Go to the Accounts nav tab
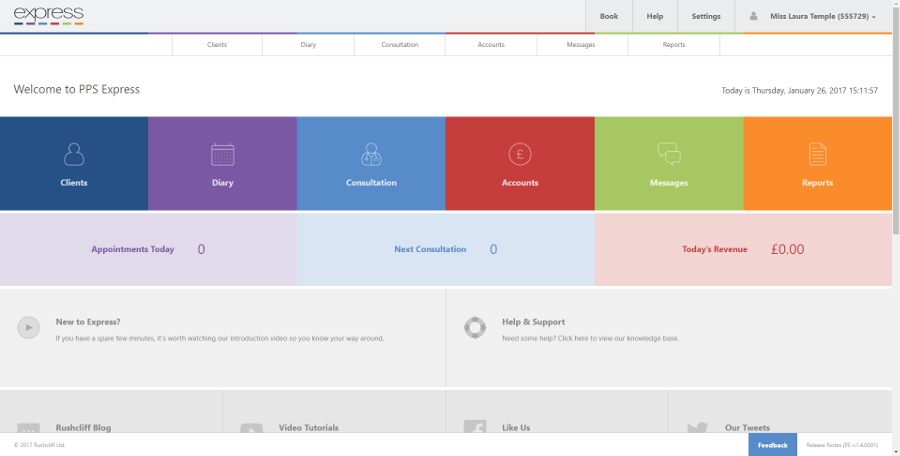This screenshot has width=900, height=456. tap(491, 45)
